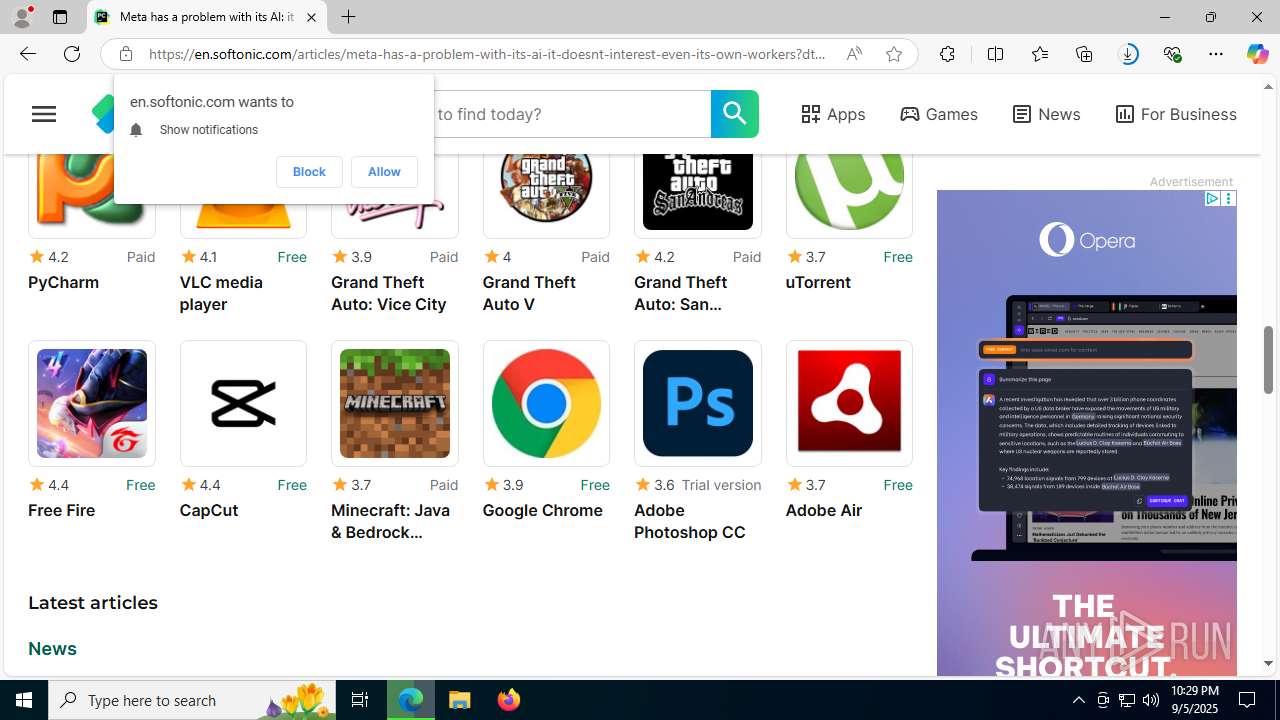Show hidden tray icons chevron

(1078, 700)
